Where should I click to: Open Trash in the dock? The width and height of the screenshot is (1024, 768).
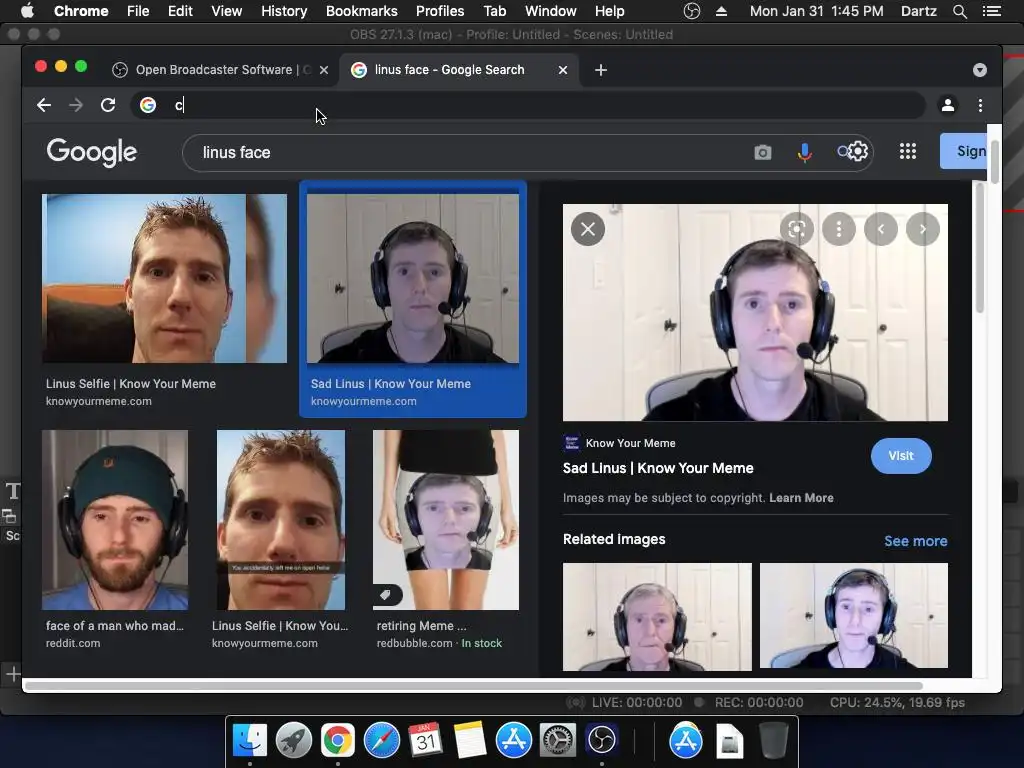(x=773, y=741)
